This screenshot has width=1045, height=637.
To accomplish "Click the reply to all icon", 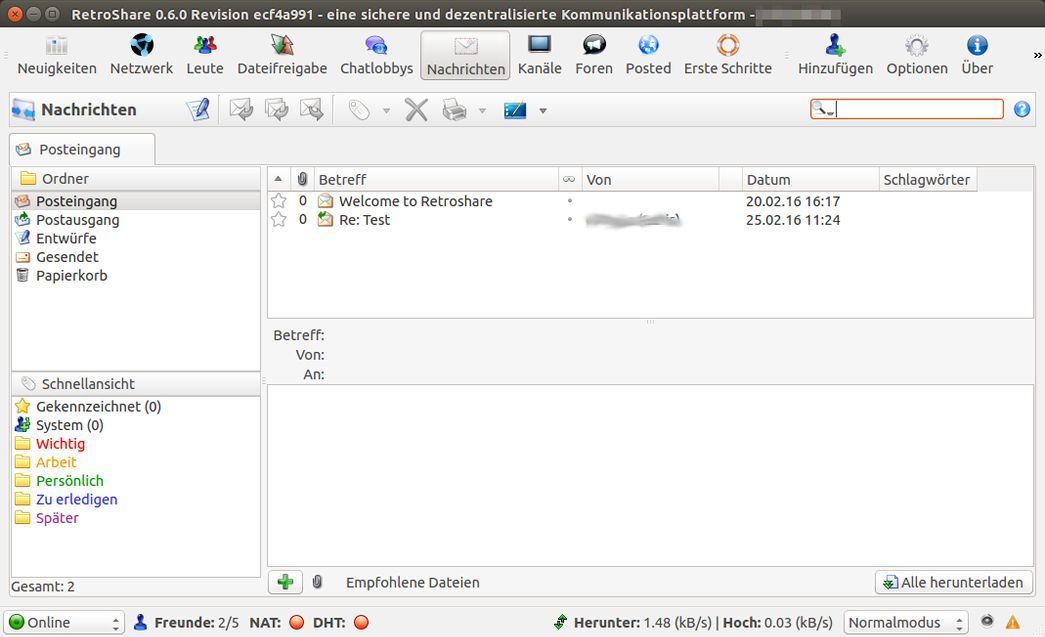I will pos(277,109).
